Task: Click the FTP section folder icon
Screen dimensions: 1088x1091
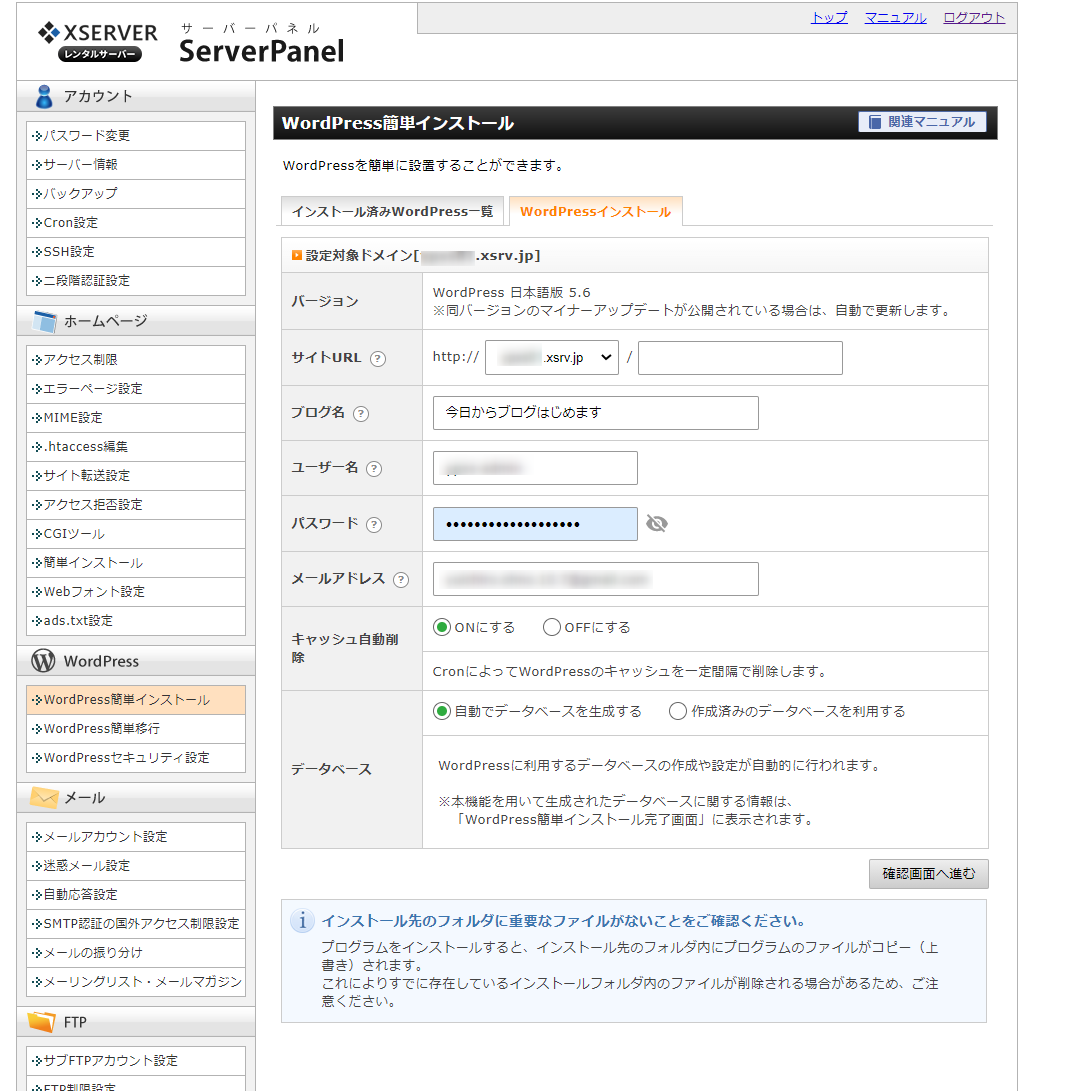Action: pyautogui.click(x=42, y=1022)
